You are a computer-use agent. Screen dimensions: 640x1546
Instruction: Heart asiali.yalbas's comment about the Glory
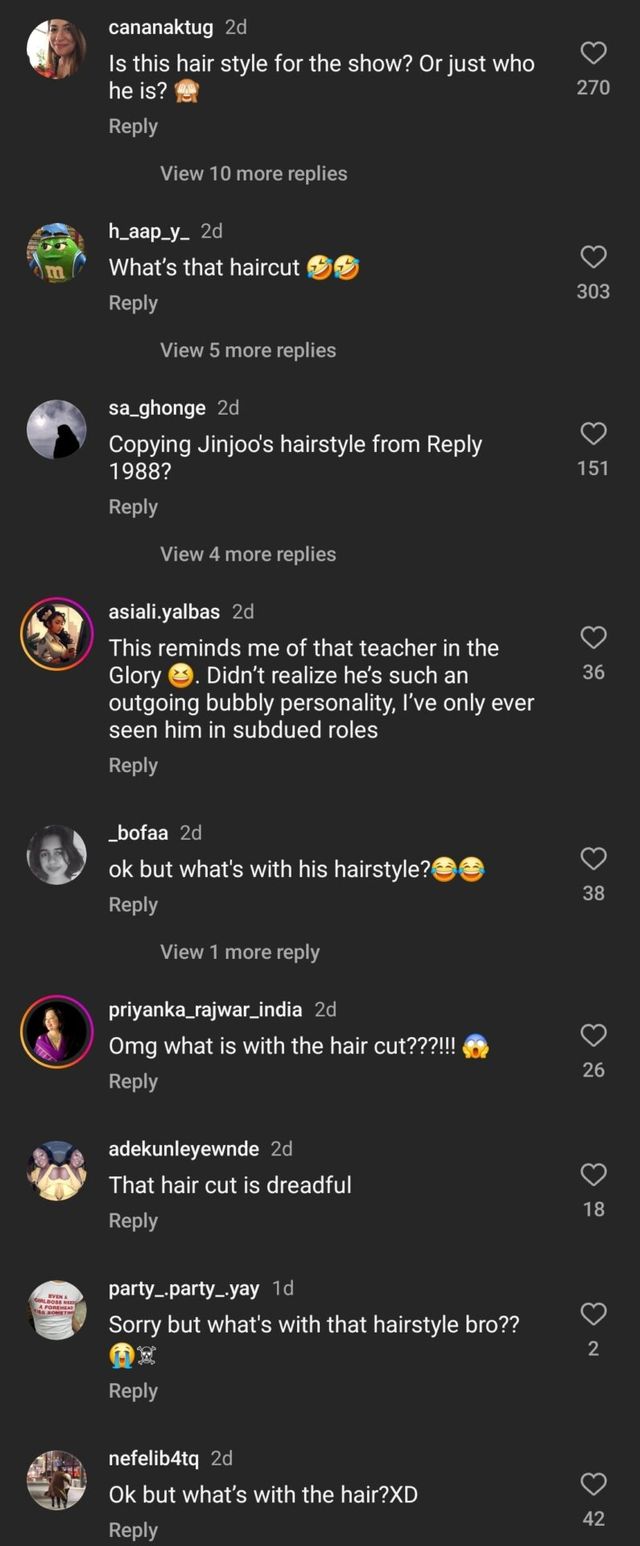point(593,637)
